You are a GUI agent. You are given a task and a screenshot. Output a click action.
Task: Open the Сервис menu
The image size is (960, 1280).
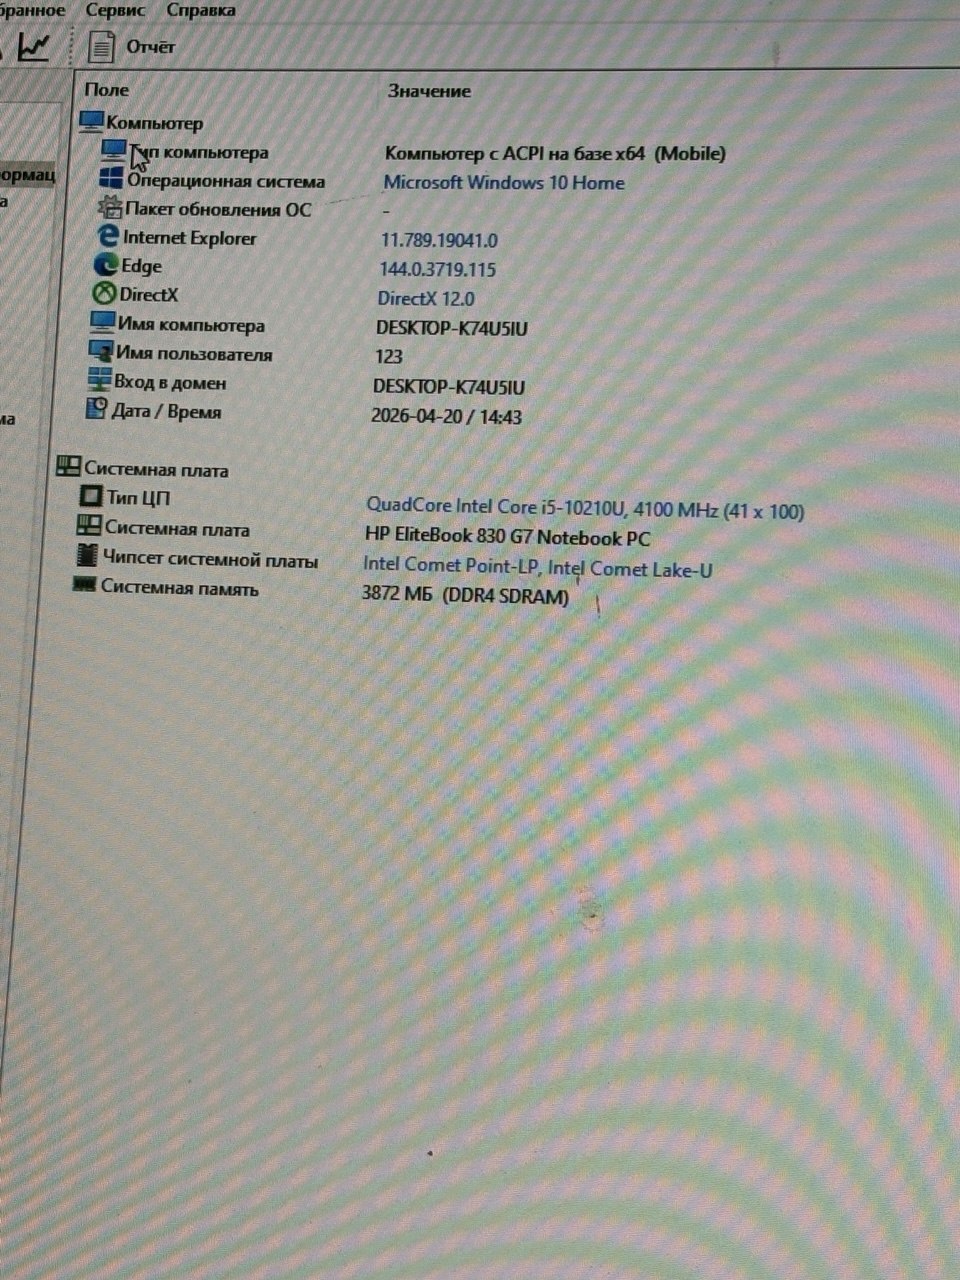pyautogui.click(x=115, y=11)
